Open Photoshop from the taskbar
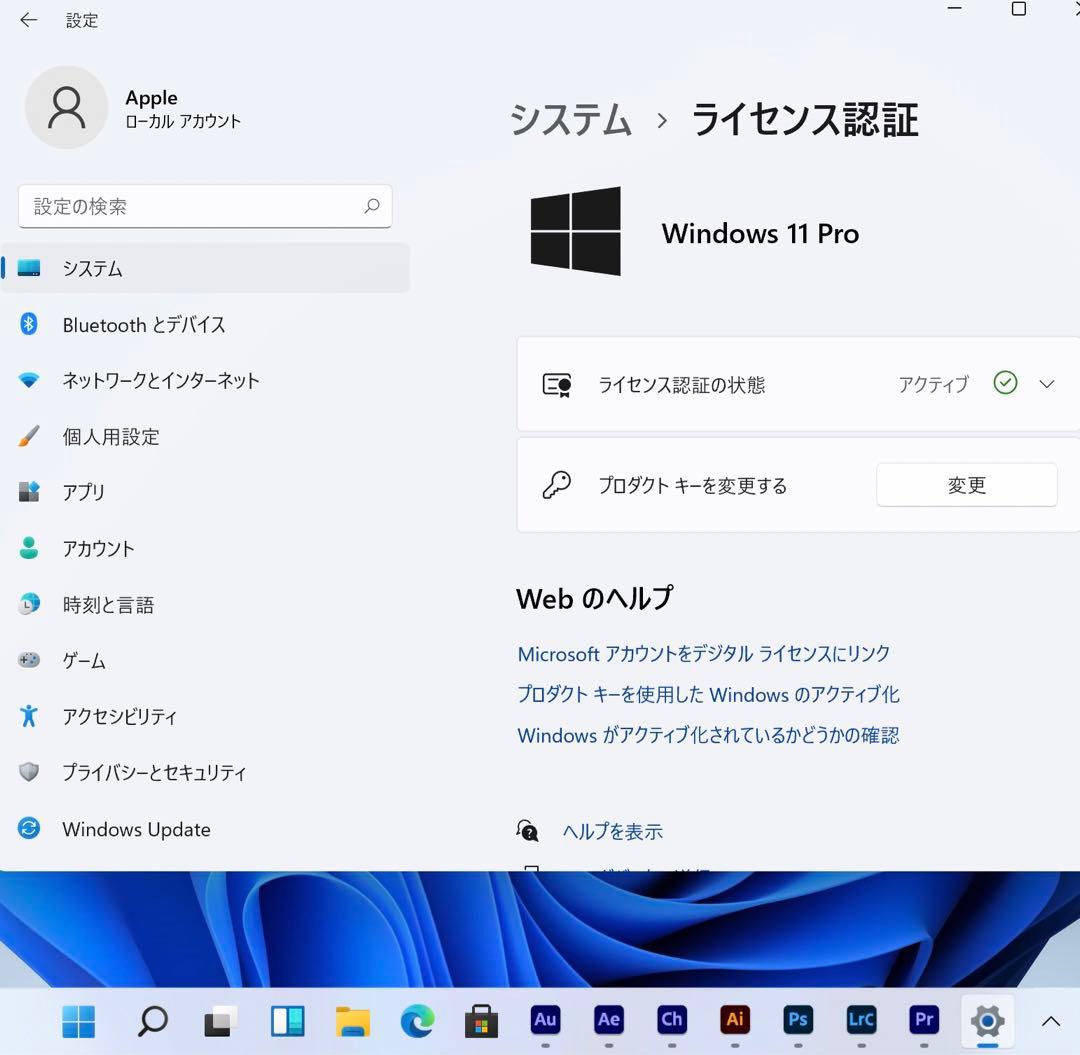Image resolution: width=1080 pixels, height=1055 pixels. [x=798, y=1020]
